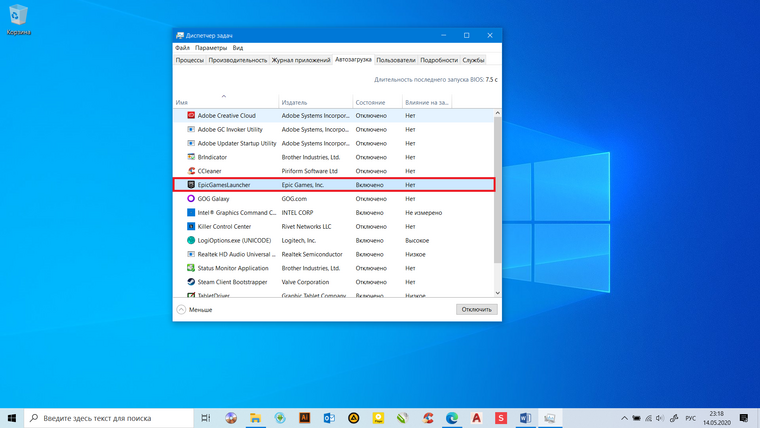Open the Параметры menu
Screen dimensions: 760x428
click(x=211, y=48)
